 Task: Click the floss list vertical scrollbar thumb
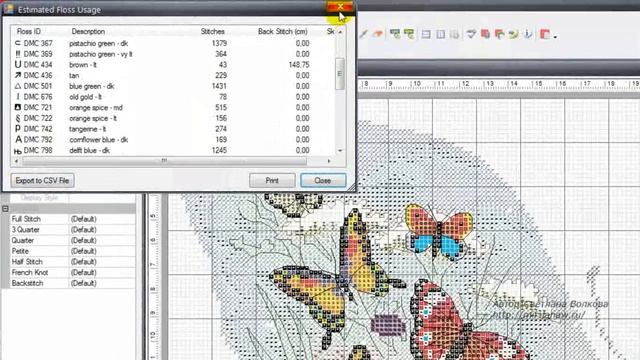(340, 74)
